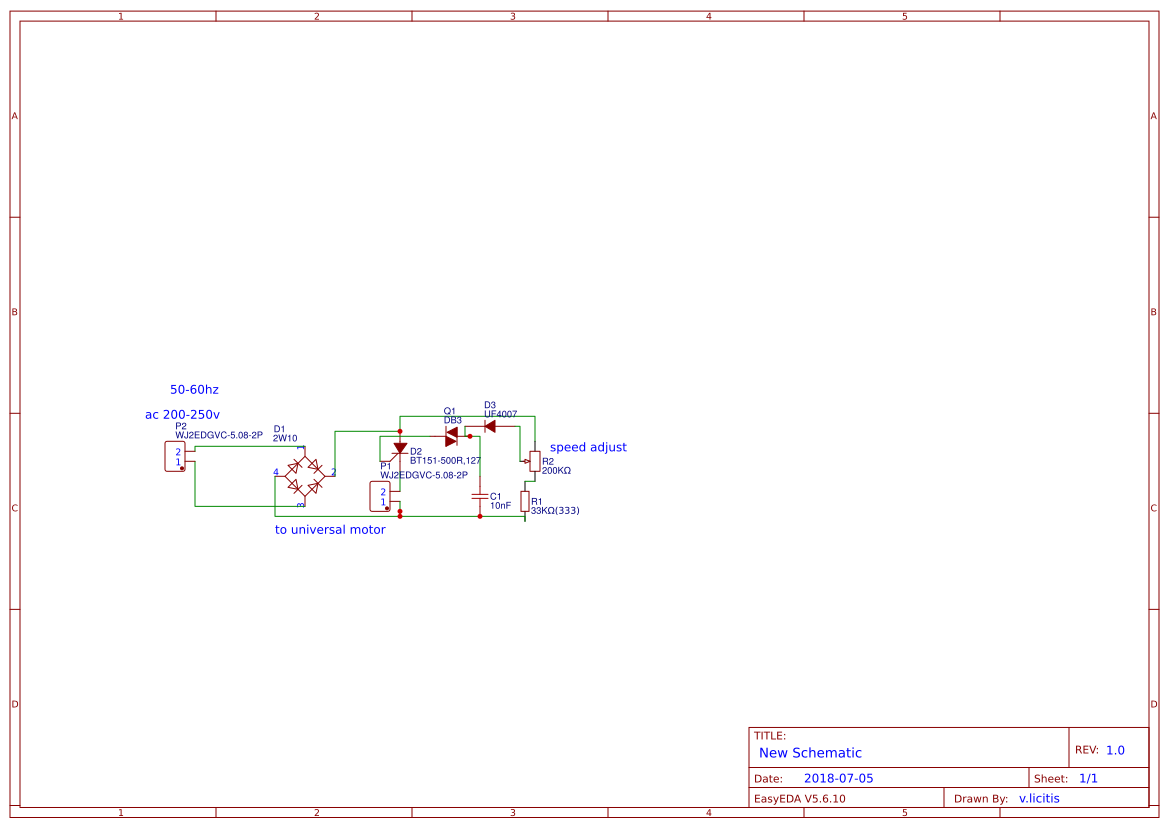1169x828 pixels.
Task: Click the P1 connector symbol
Action: point(381,494)
